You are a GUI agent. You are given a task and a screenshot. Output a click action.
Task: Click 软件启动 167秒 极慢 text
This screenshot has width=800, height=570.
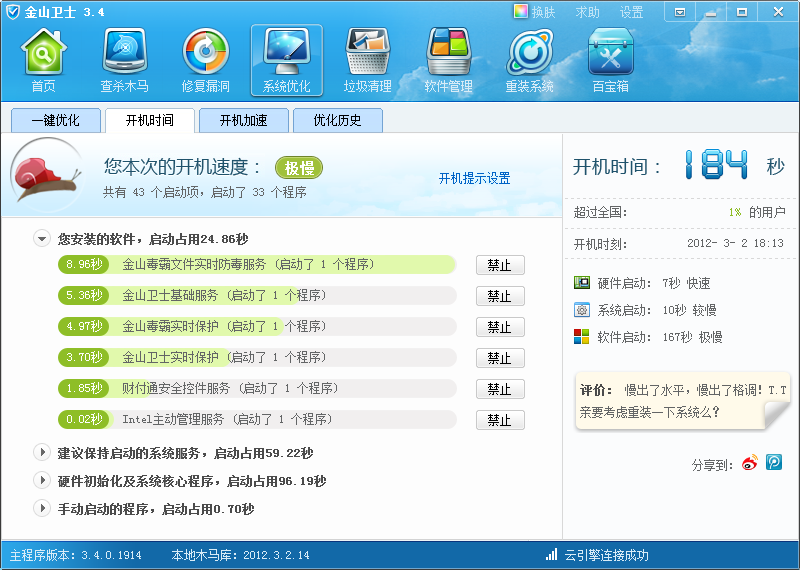pyautogui.click(x=660, y=337)
